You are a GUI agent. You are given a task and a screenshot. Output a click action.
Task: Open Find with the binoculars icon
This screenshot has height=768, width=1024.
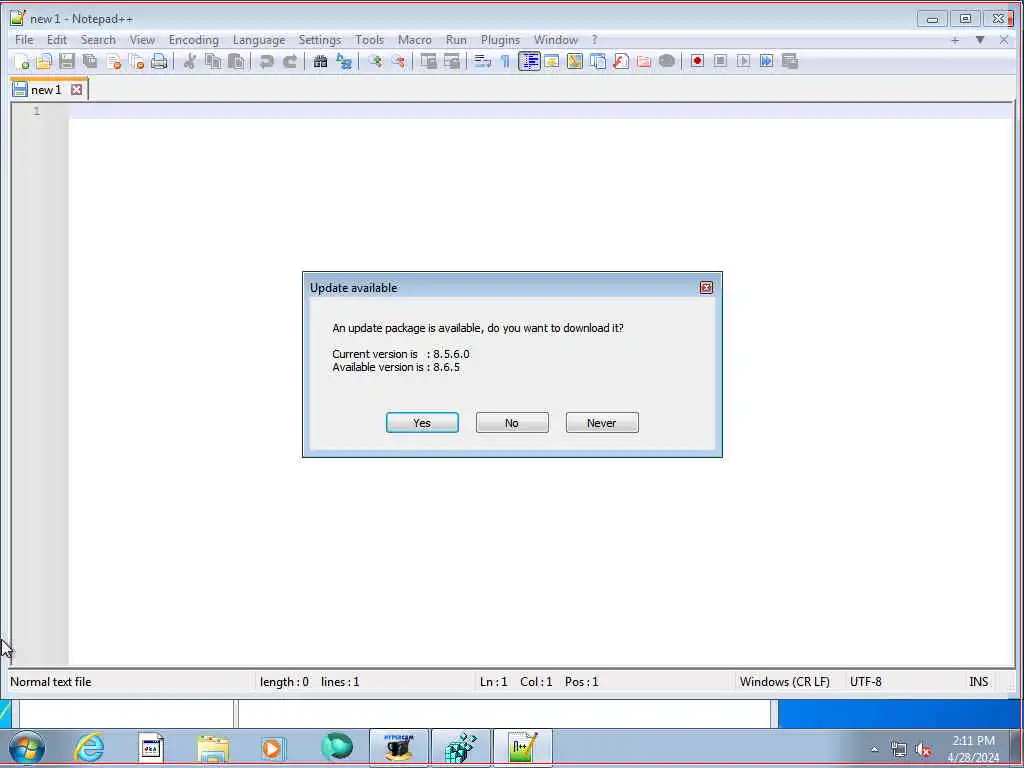tap(320, 61)
